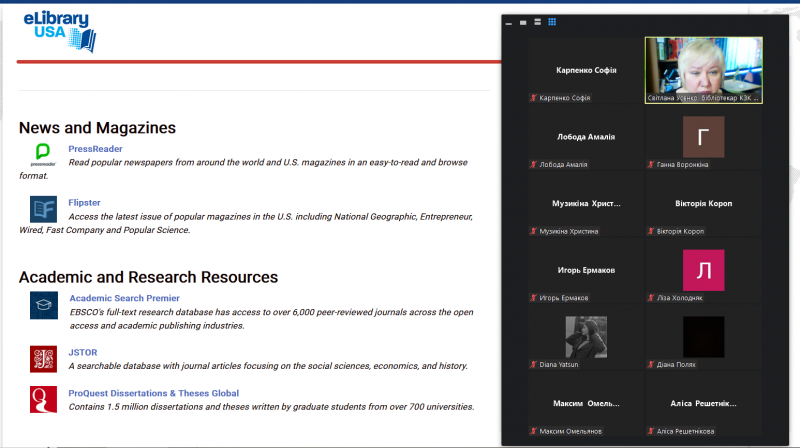
Task: Open the PressReader link
Action: click(95, 148)
